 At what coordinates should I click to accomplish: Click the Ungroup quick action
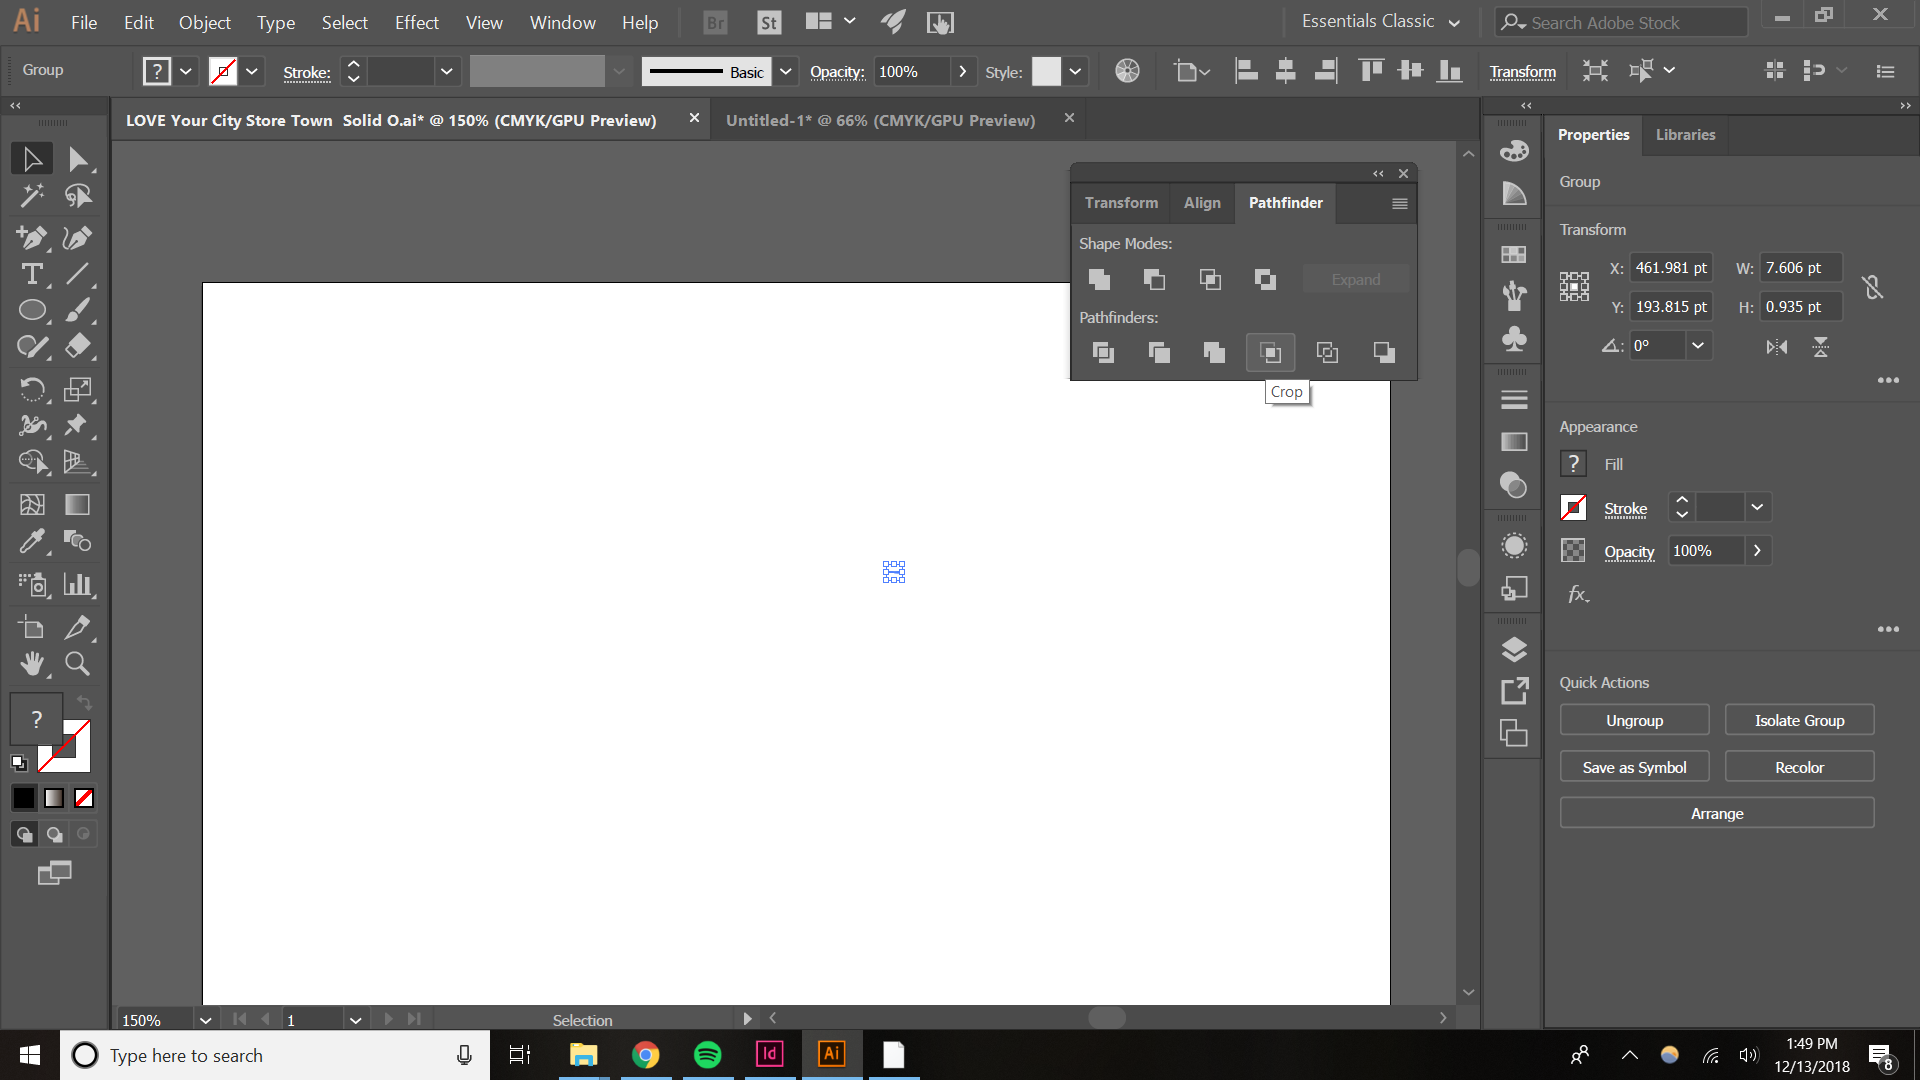pyautogui.click(x=1634, y=719)
